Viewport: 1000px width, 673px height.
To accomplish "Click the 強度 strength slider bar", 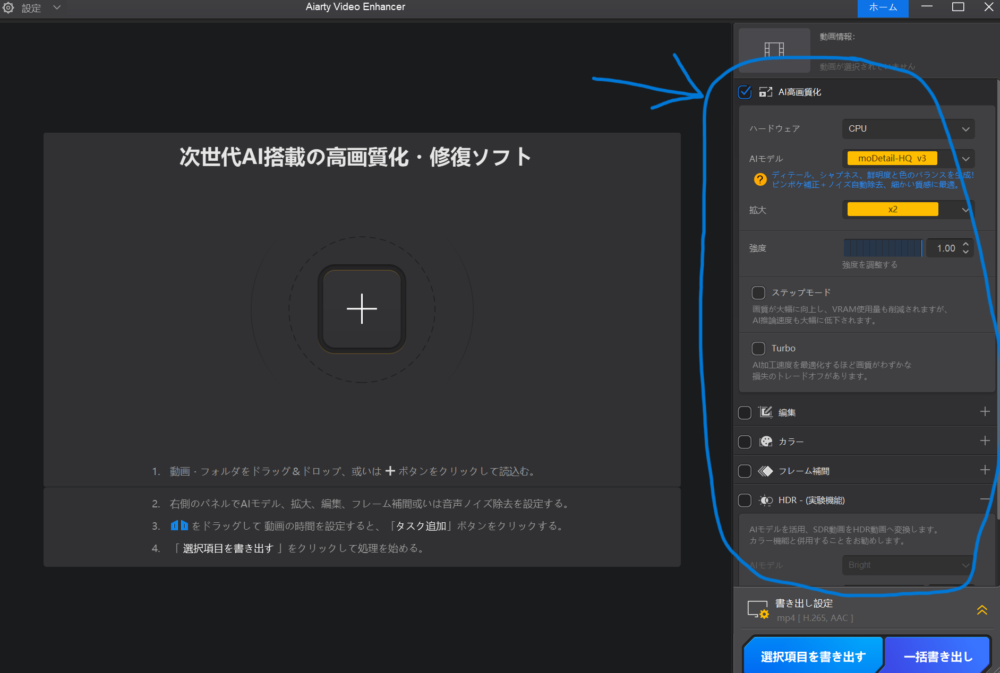I will pyautogui.click(x=883, y=247).
